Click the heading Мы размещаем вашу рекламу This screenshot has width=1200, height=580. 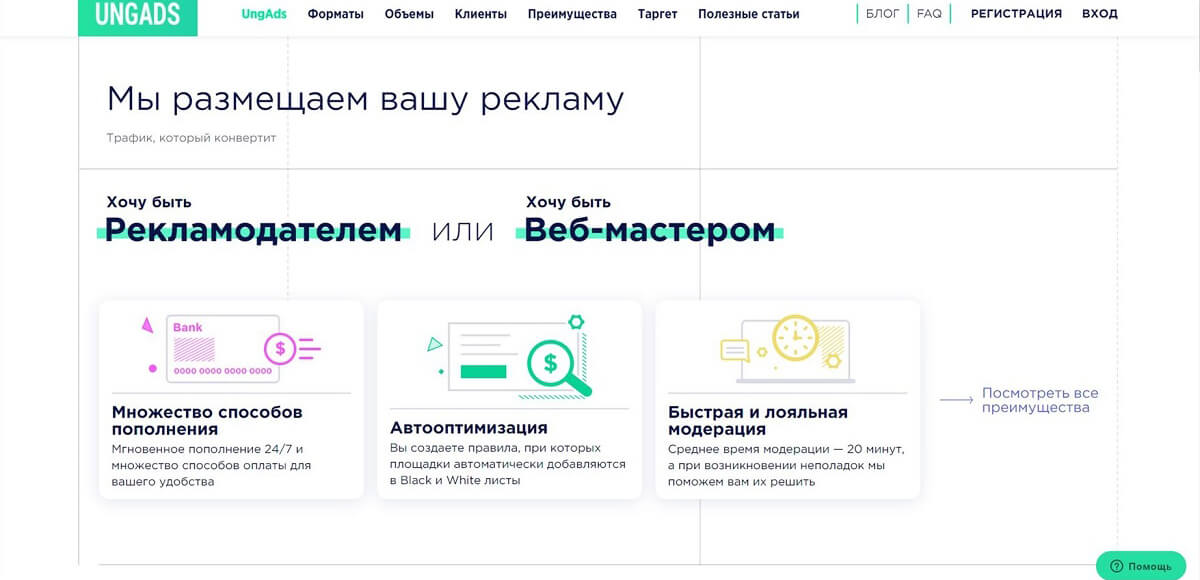[x=366, y=98]
